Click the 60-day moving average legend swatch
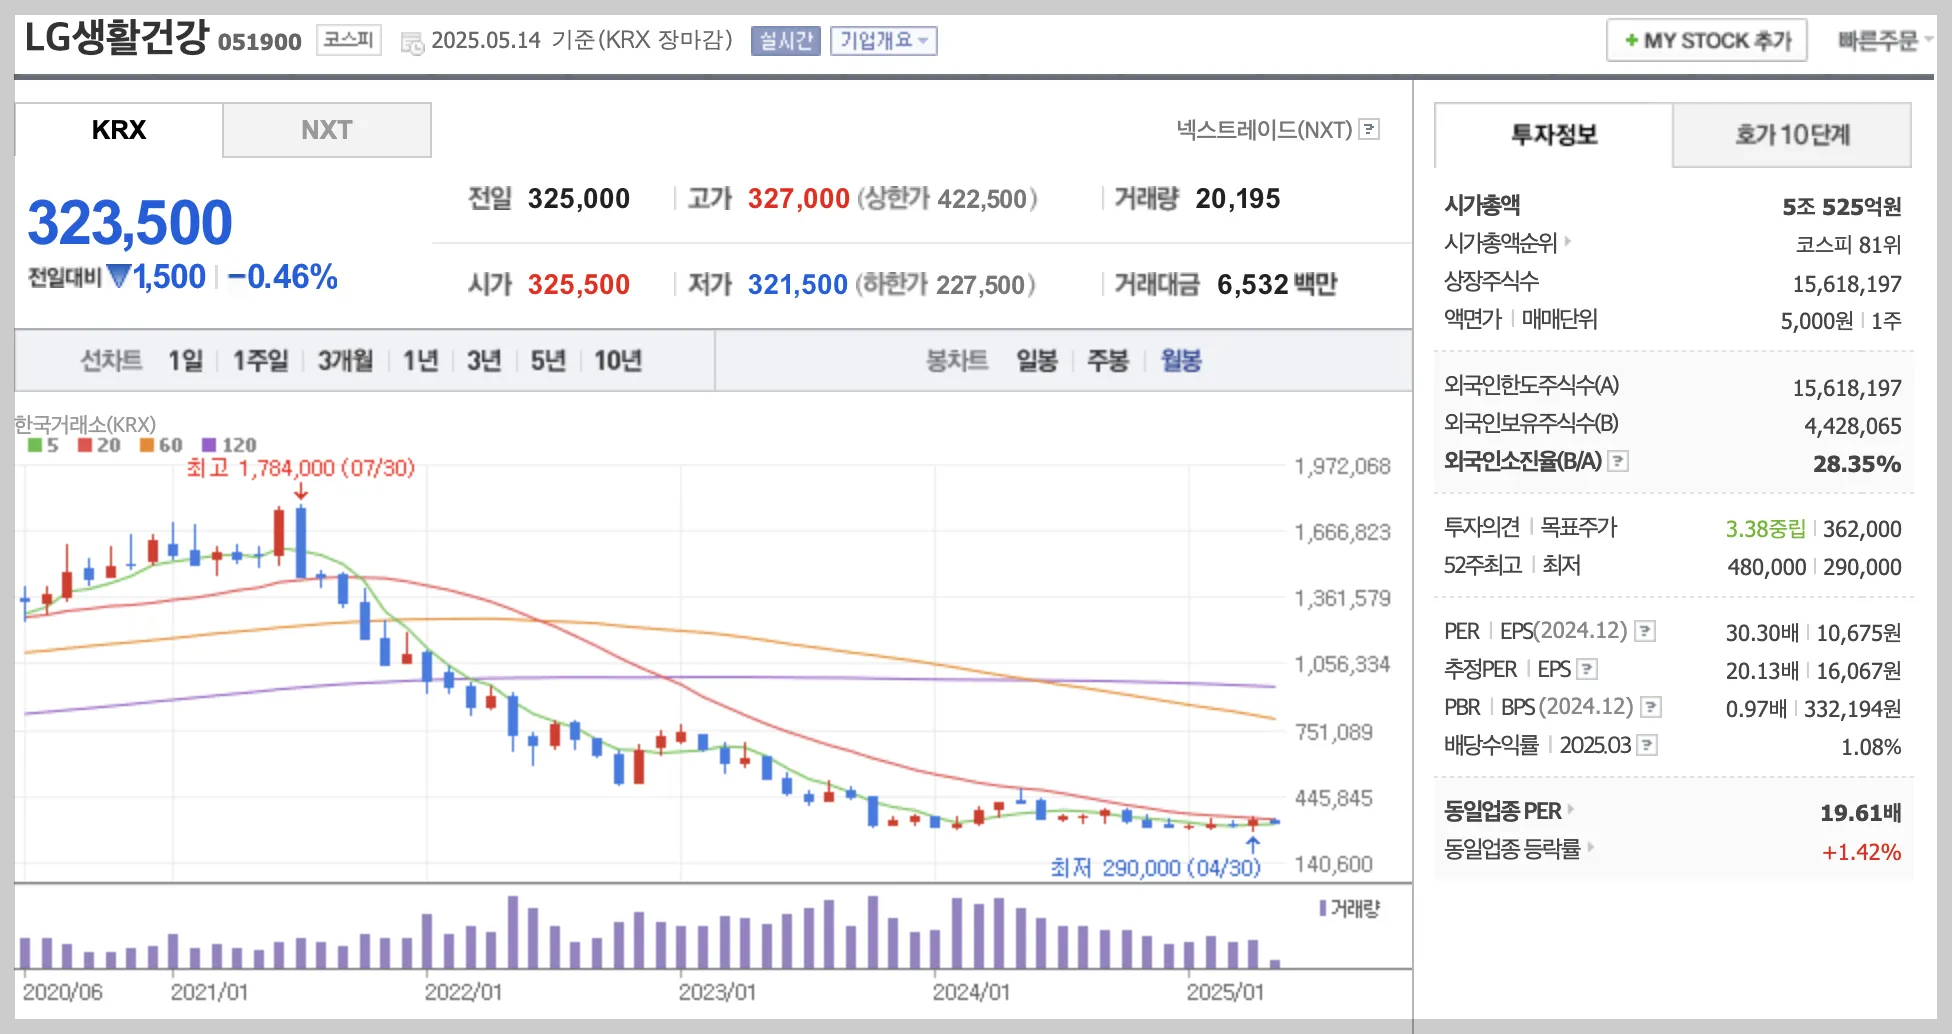 tap(147, 445)
